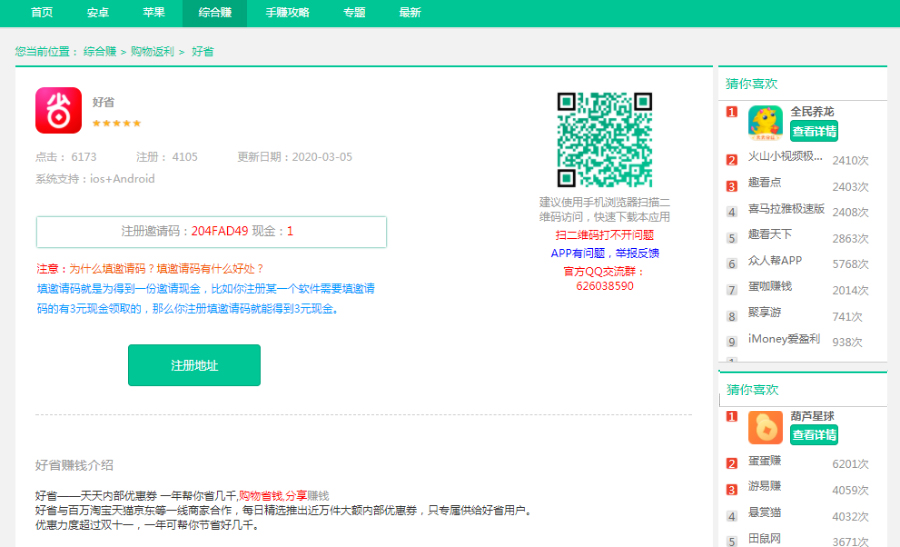Image resolution: width=900 pixels, height=547 pixels.
Task: Click rank badge 2 beside 蛋蛋赚
Action: click(731, 464)
